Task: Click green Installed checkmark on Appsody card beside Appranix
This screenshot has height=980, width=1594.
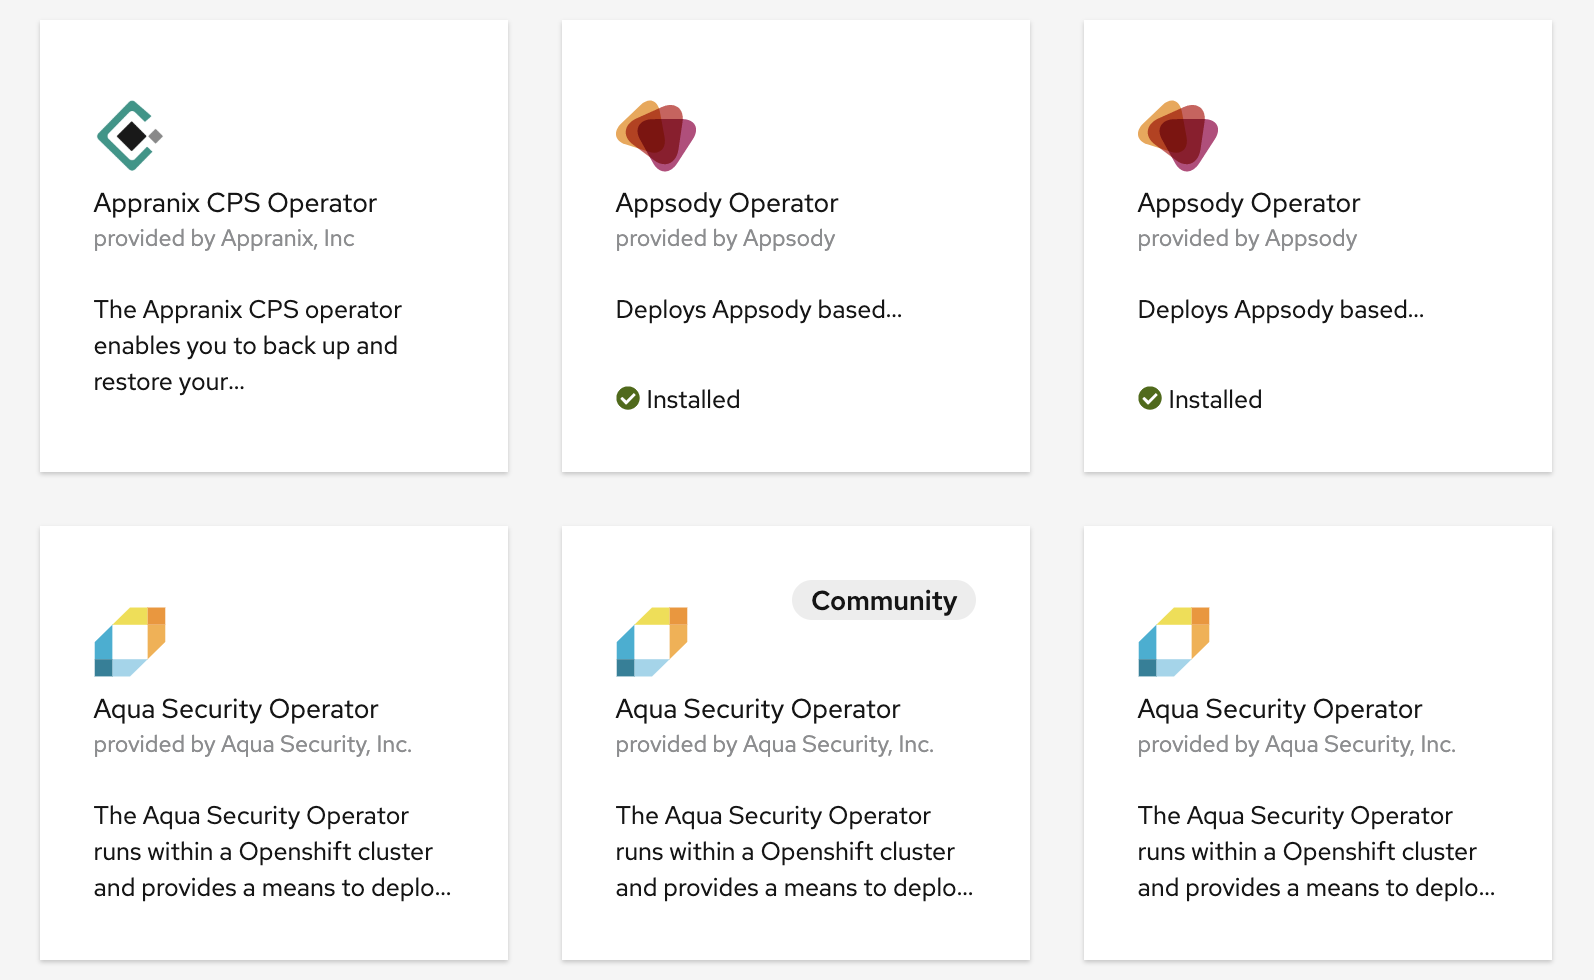Action: pyautogui.click(x=628, y=399)
